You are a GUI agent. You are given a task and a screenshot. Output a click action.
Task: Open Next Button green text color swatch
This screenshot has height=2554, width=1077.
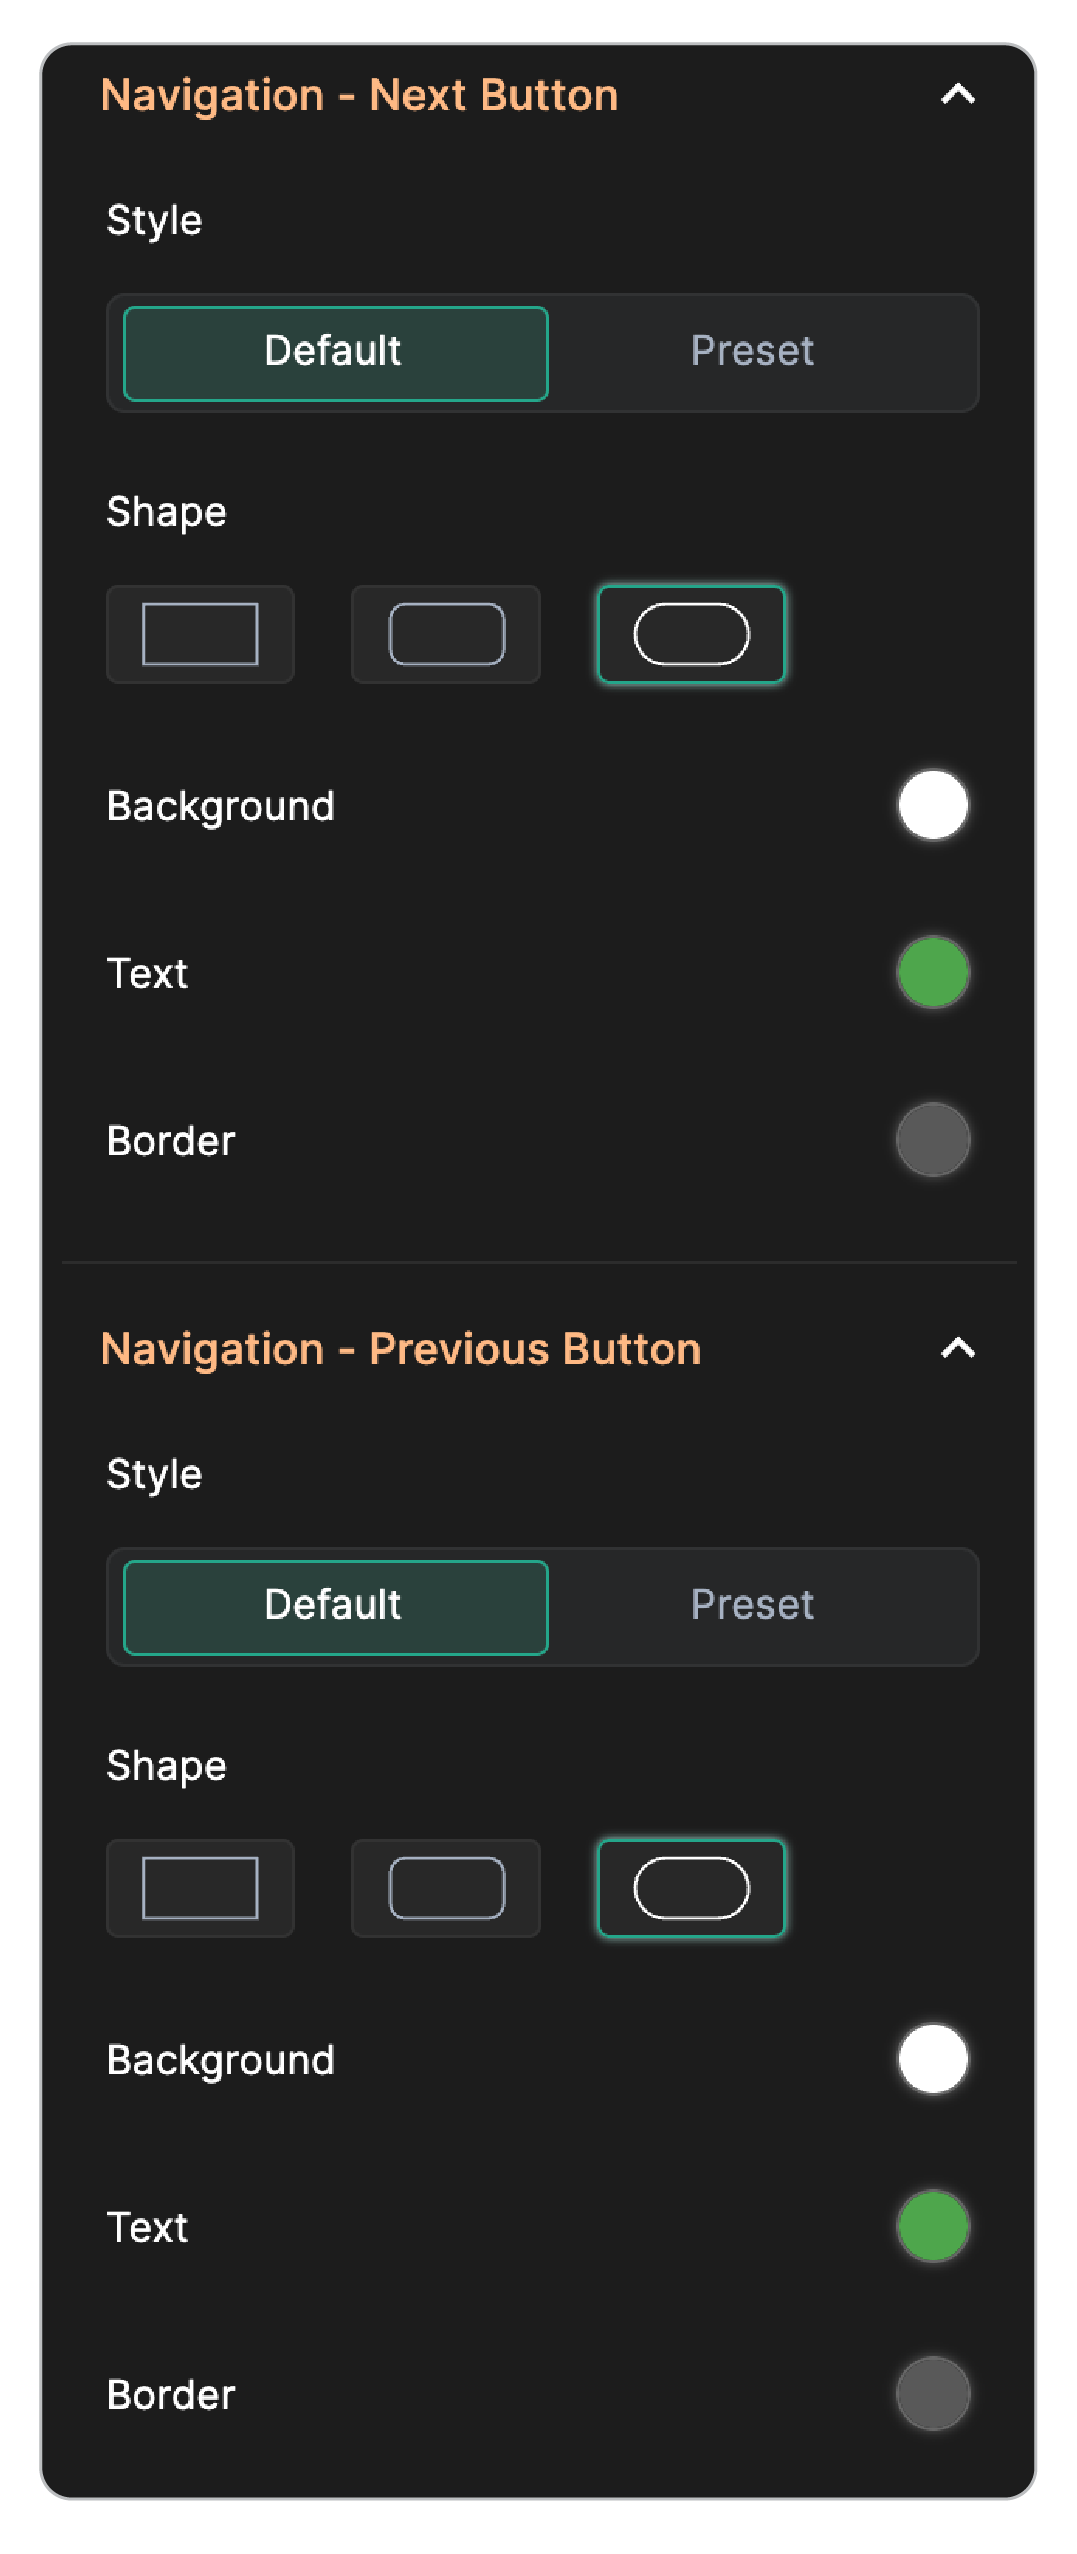[933, 972]
